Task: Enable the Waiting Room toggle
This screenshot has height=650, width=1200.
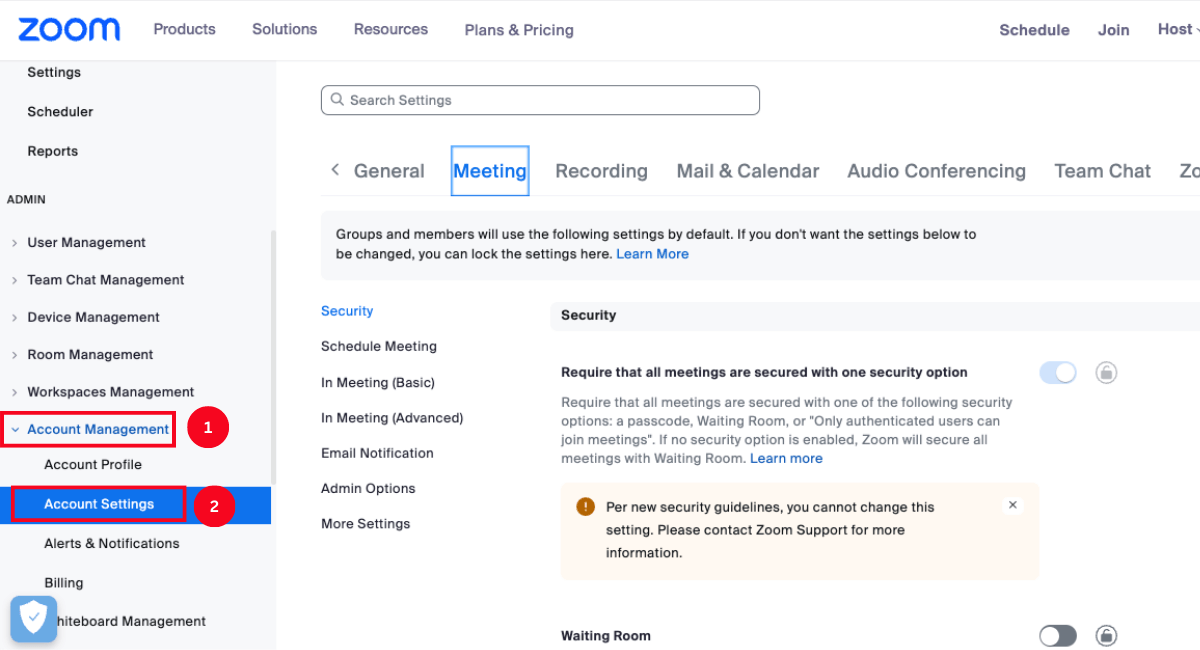Action: (1058, 636)
